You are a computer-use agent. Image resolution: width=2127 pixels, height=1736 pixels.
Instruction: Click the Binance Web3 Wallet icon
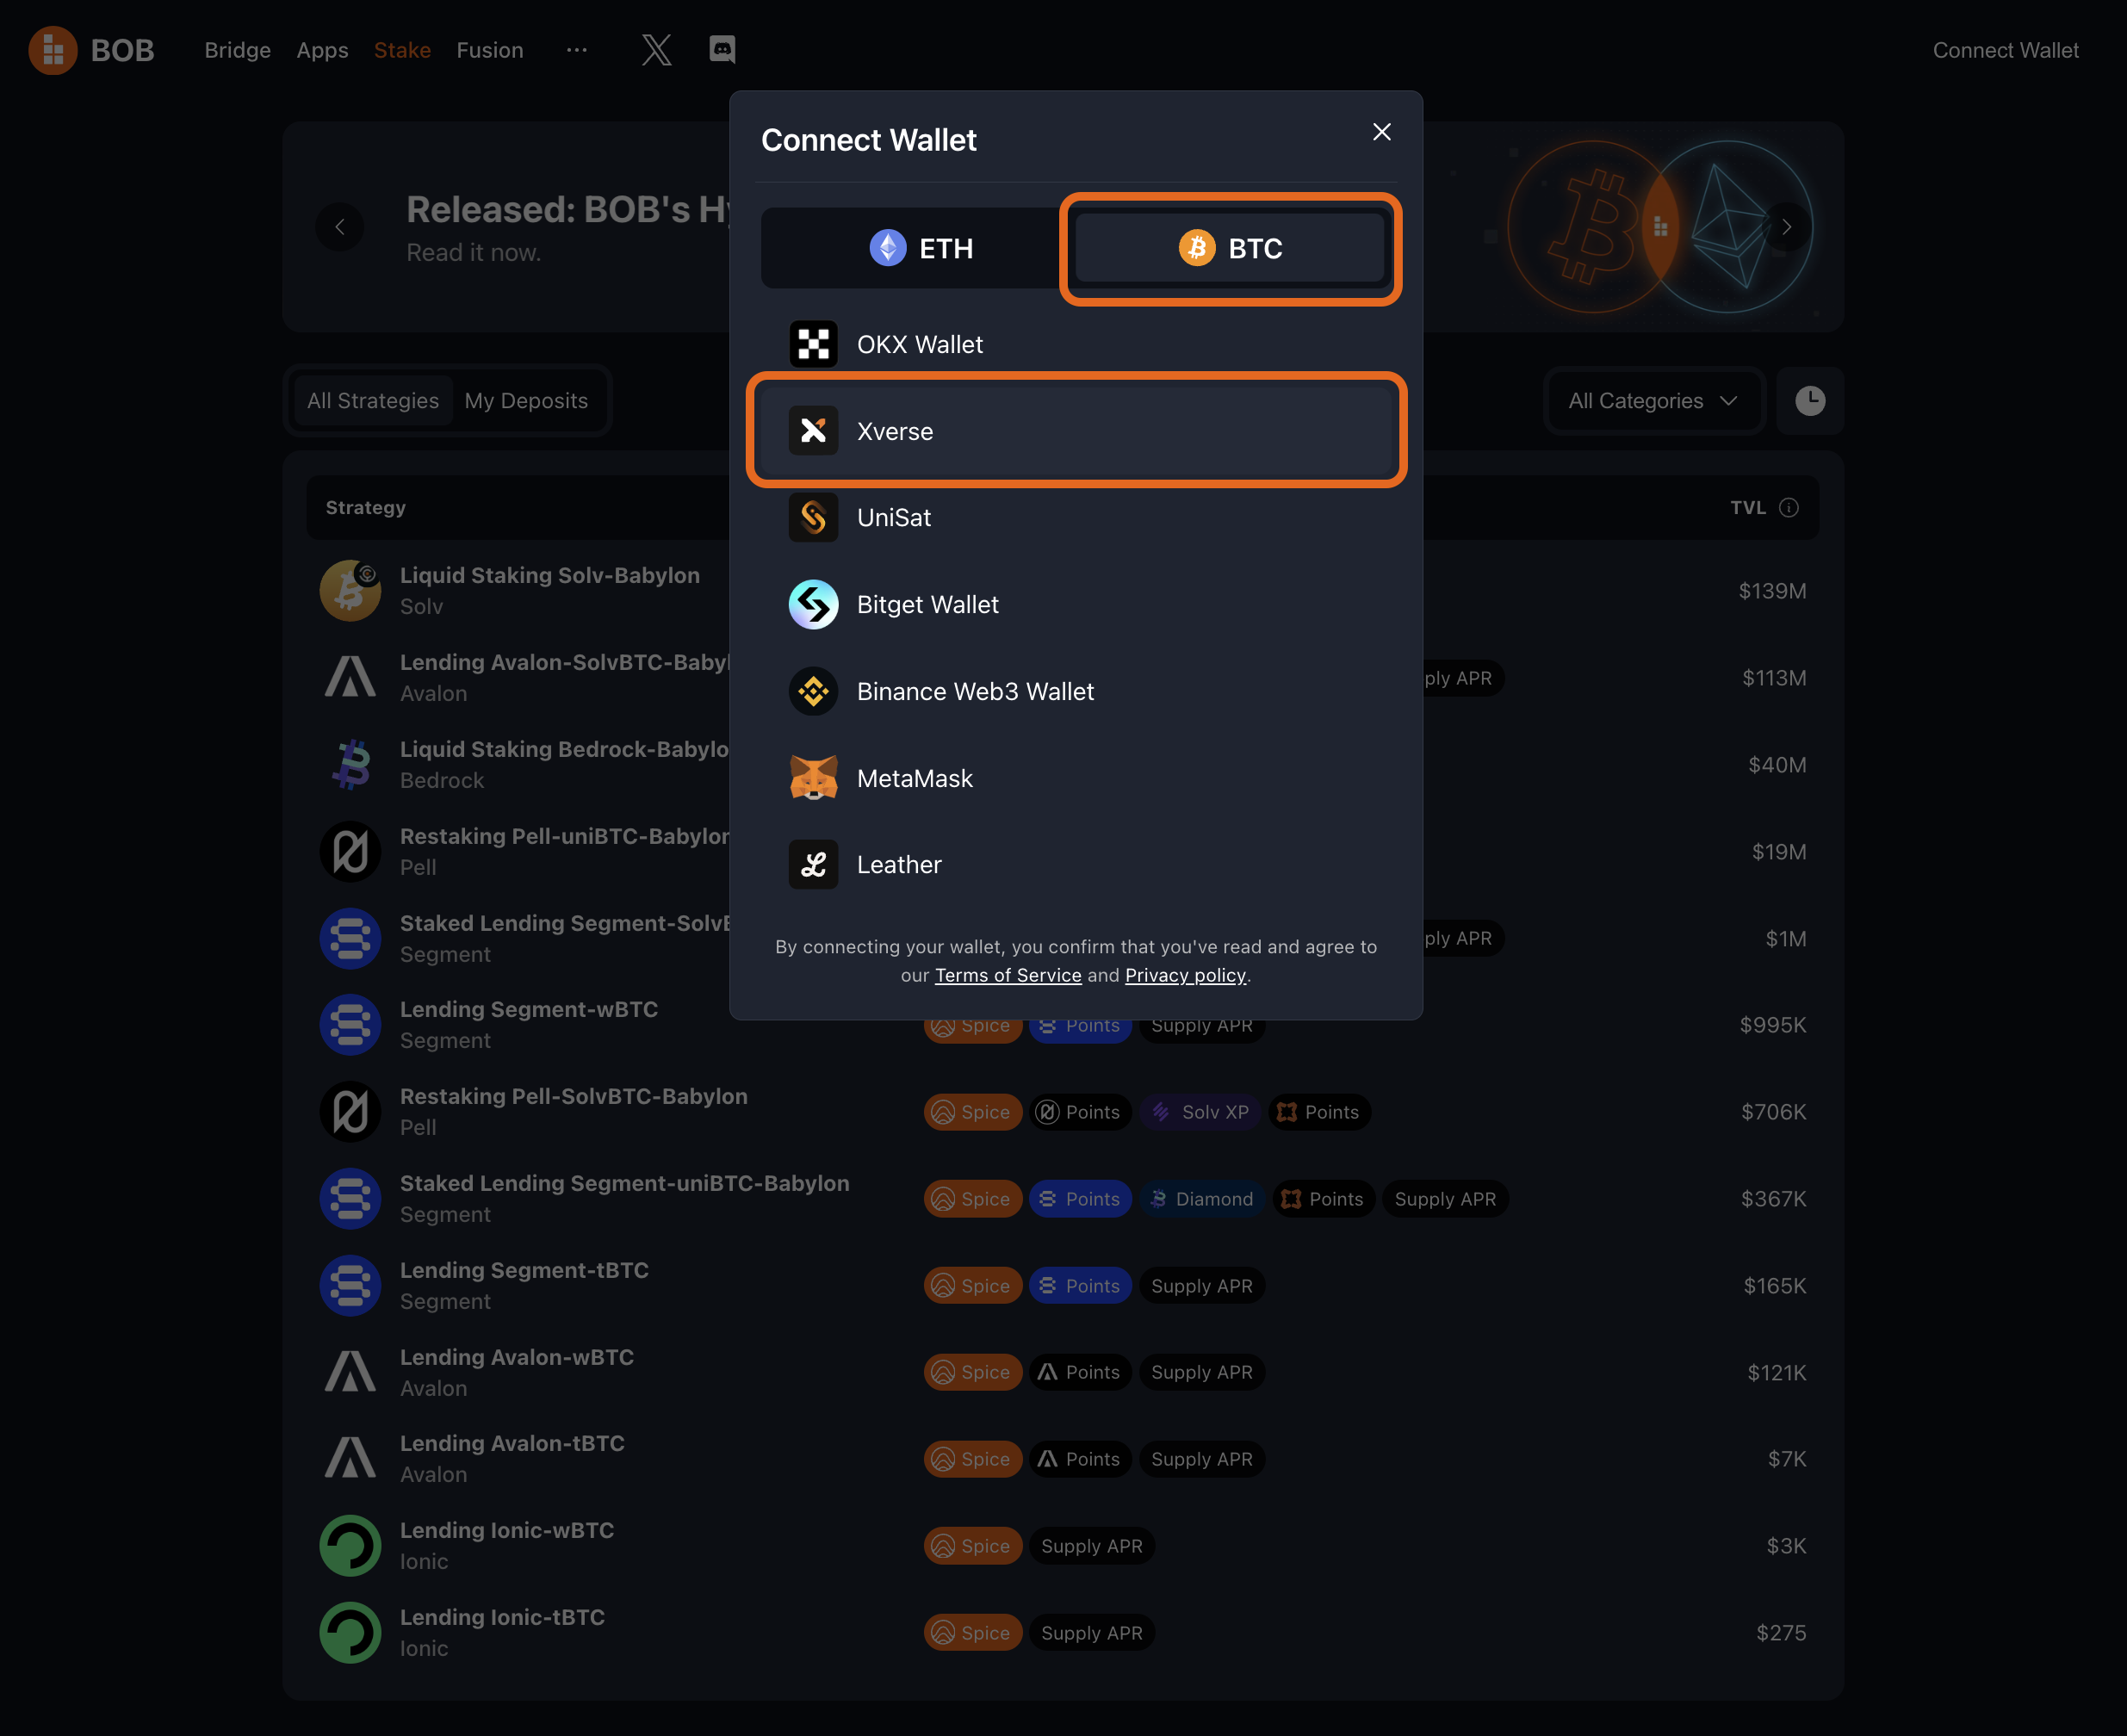coord(813,691)
